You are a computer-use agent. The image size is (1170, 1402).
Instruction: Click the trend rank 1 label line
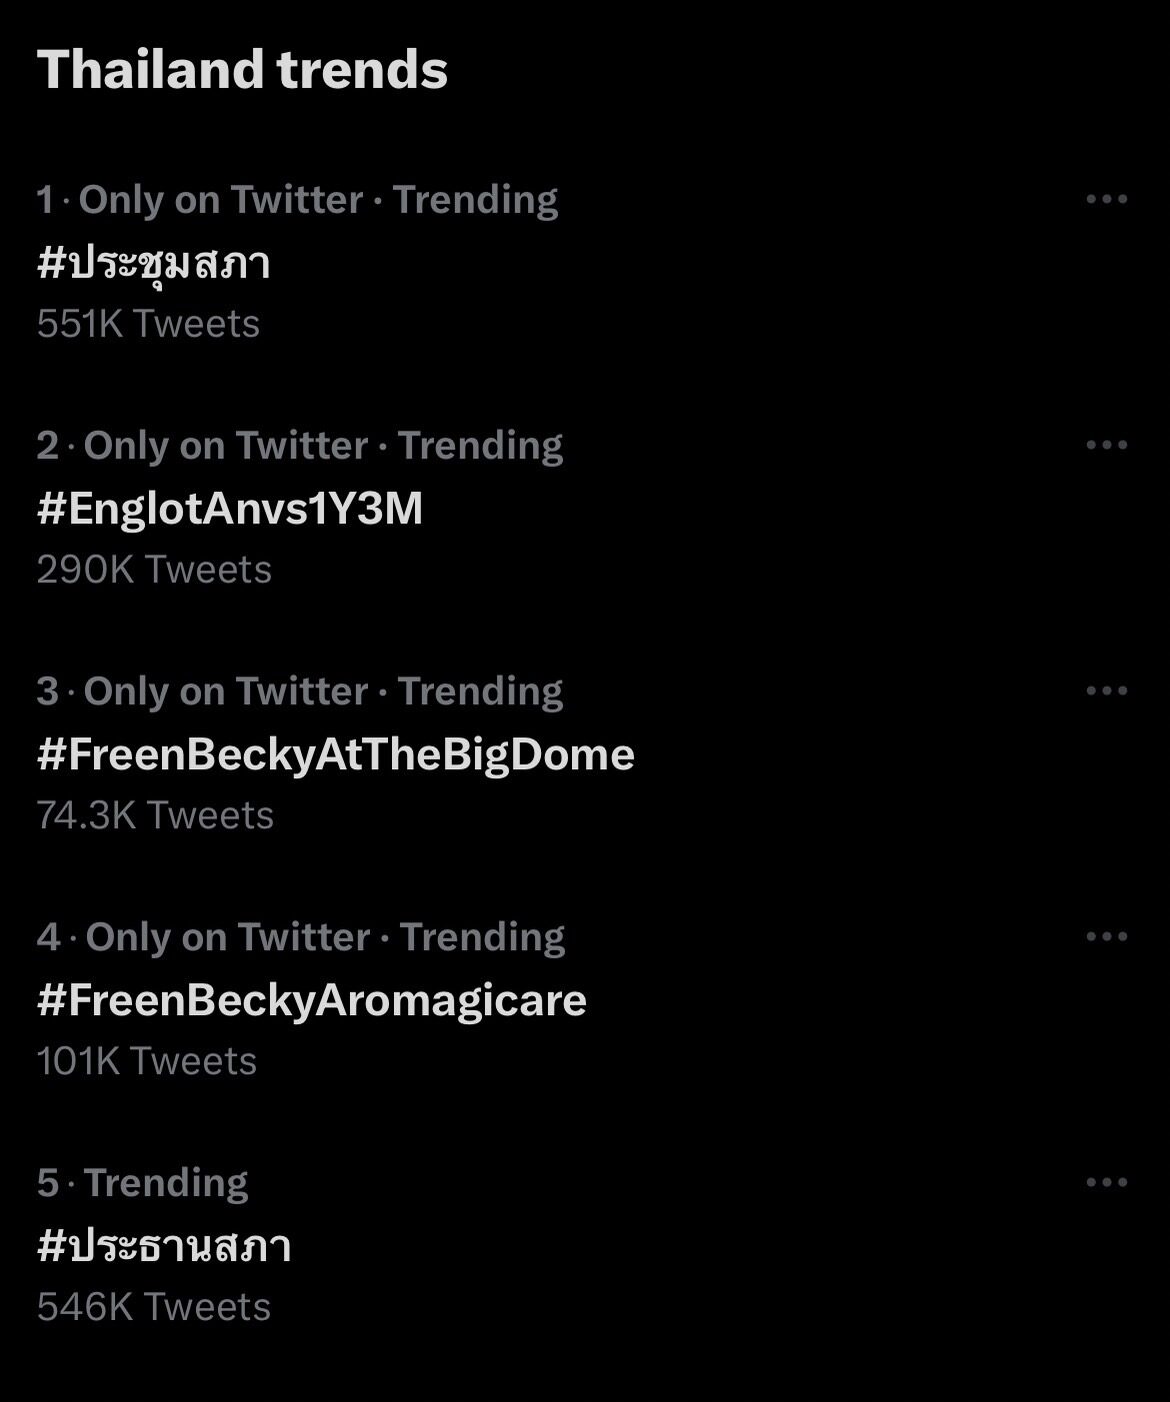(298, 200)
